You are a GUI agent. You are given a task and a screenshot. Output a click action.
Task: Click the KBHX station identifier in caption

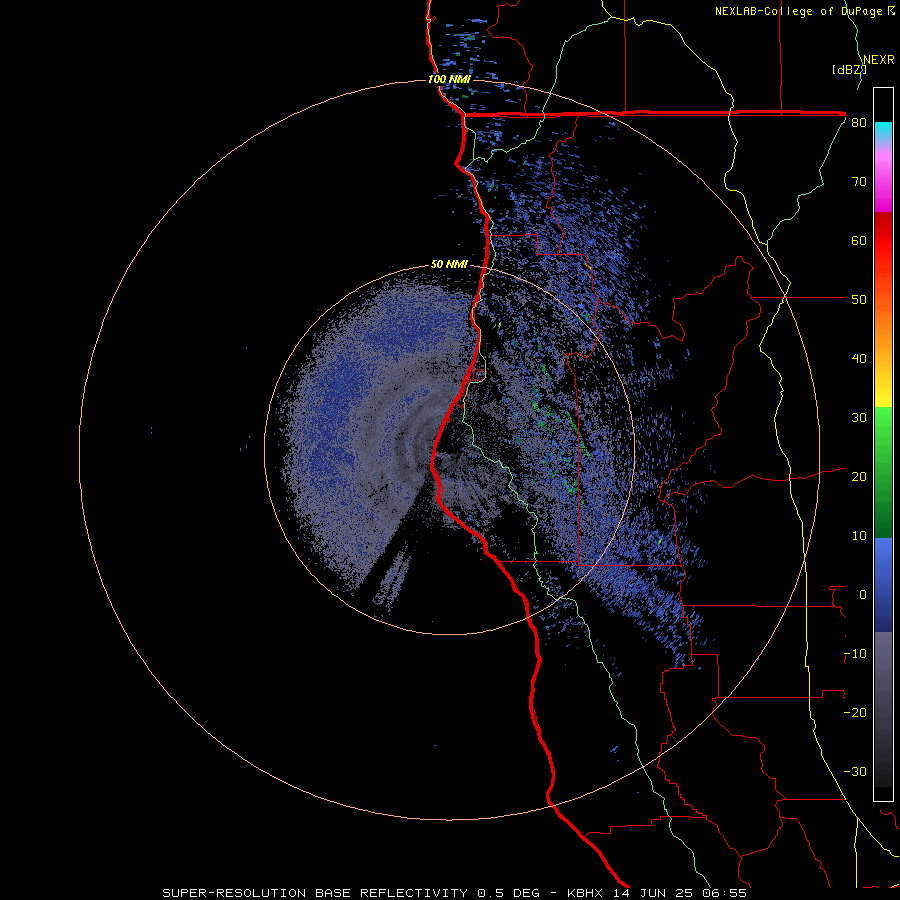(x=583, y=893)
